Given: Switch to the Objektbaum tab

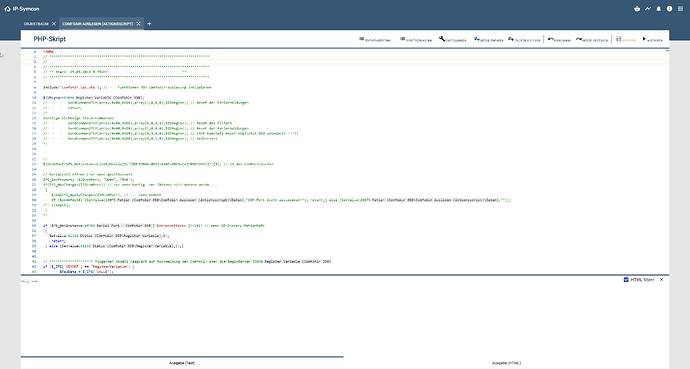Looking at the screenshot, I should pyautogui.click(x=36, y=24).
